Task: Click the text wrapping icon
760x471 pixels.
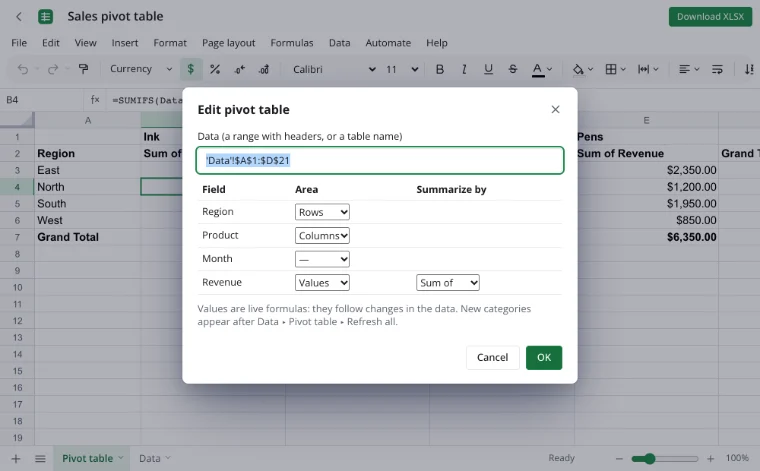Action: [717, 69]
